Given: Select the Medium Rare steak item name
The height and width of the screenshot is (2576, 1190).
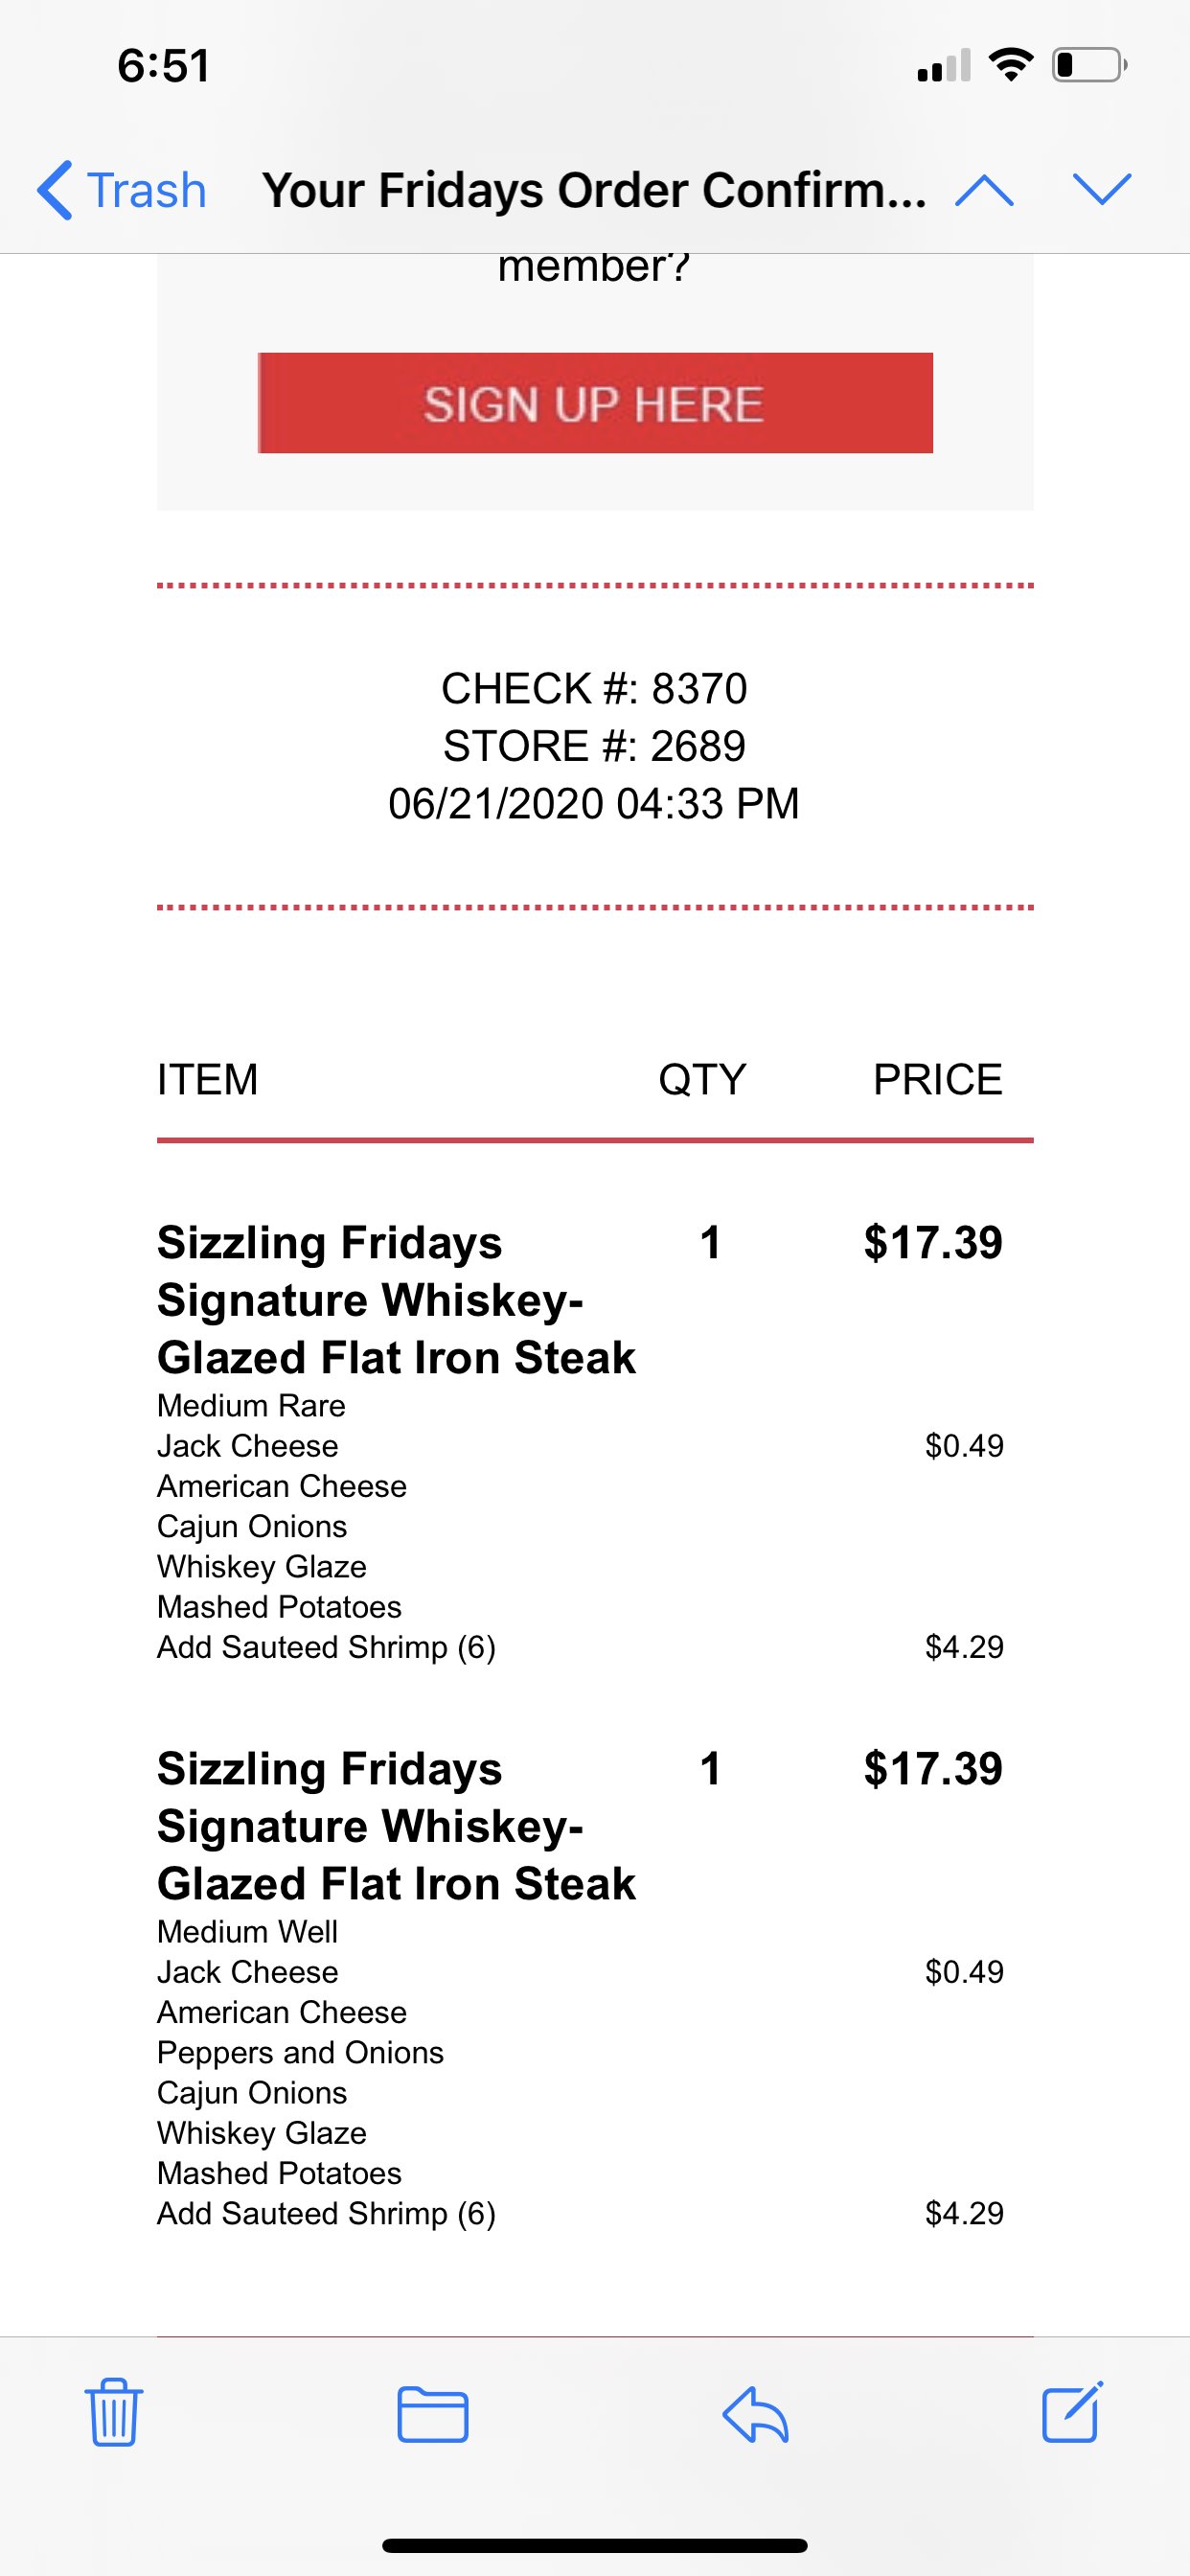Looking at the screenshot, I should [x=396, y=1299].
